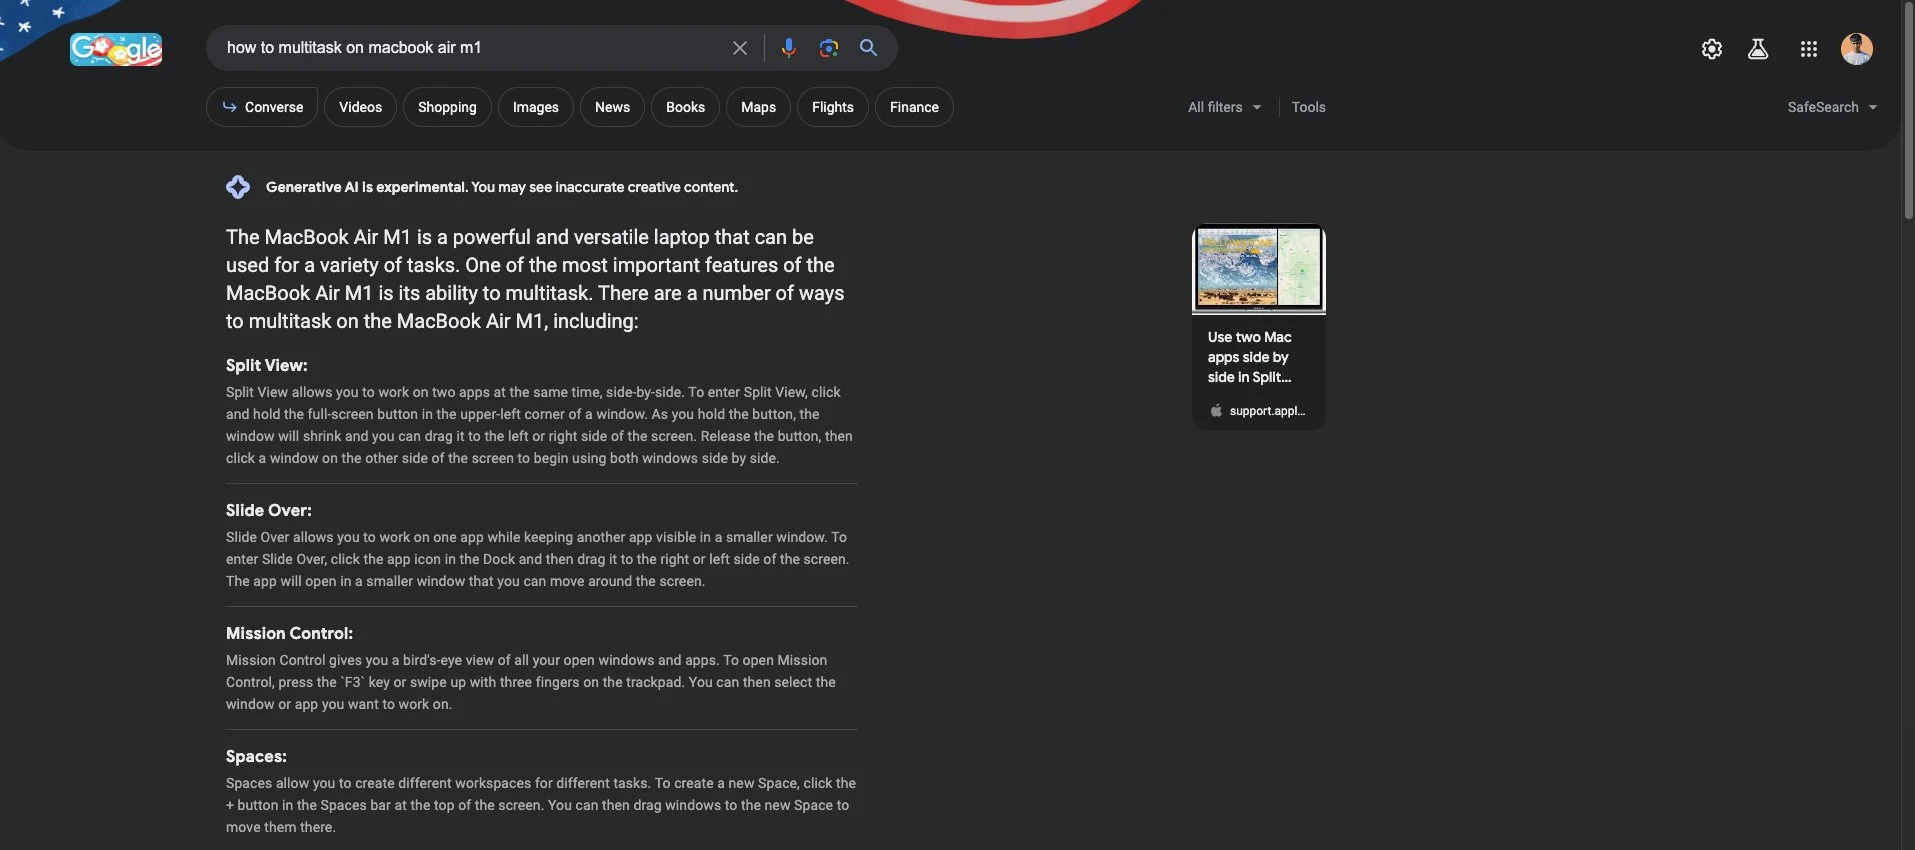Viewport: 1915px width, 850px height.
Task: Switch to Finance results
Action: 914,107
